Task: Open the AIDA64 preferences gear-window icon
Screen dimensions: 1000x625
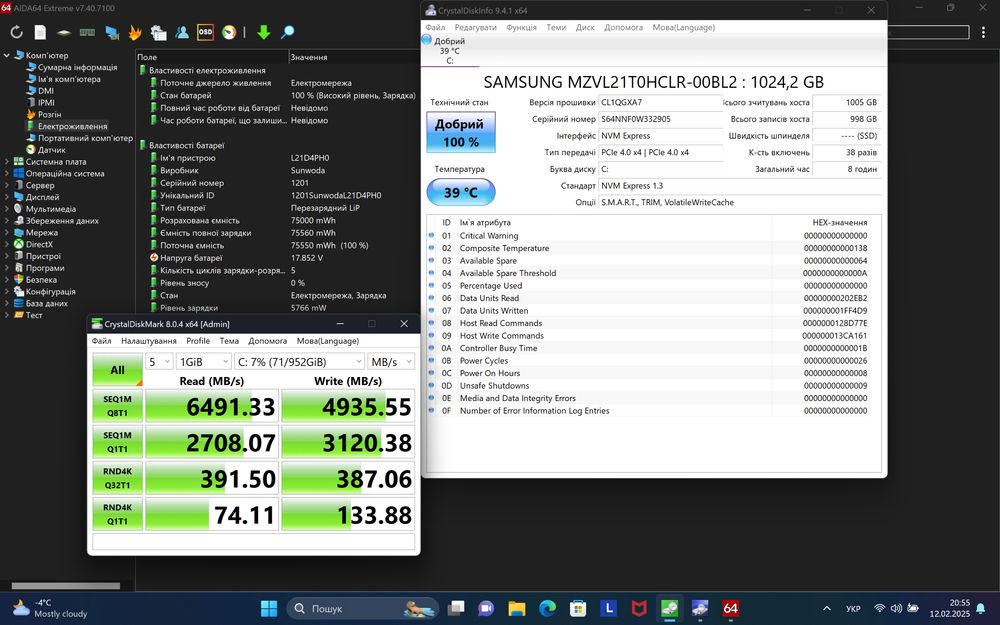Action: (158, 32)
